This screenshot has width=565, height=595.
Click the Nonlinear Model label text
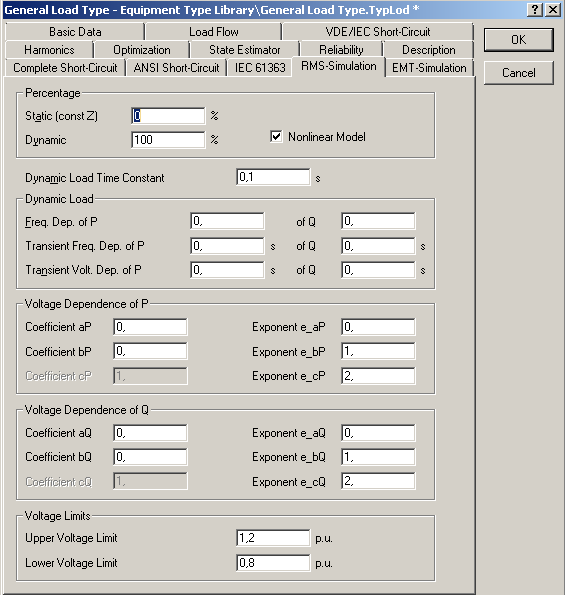(x=327, y=137)
